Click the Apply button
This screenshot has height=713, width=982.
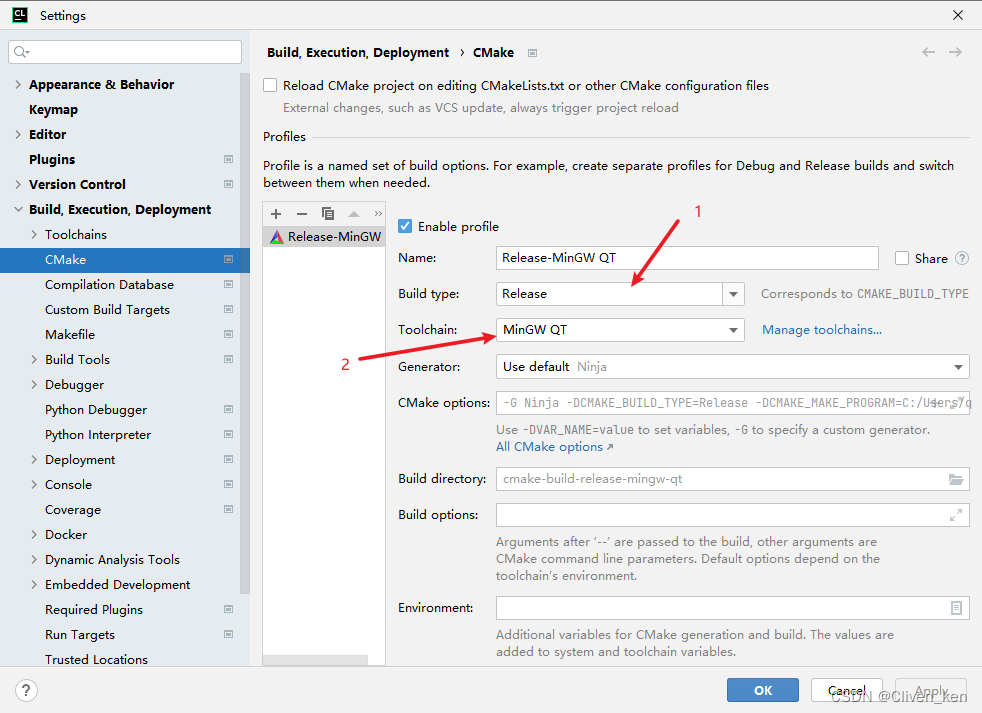click(931, 690)
